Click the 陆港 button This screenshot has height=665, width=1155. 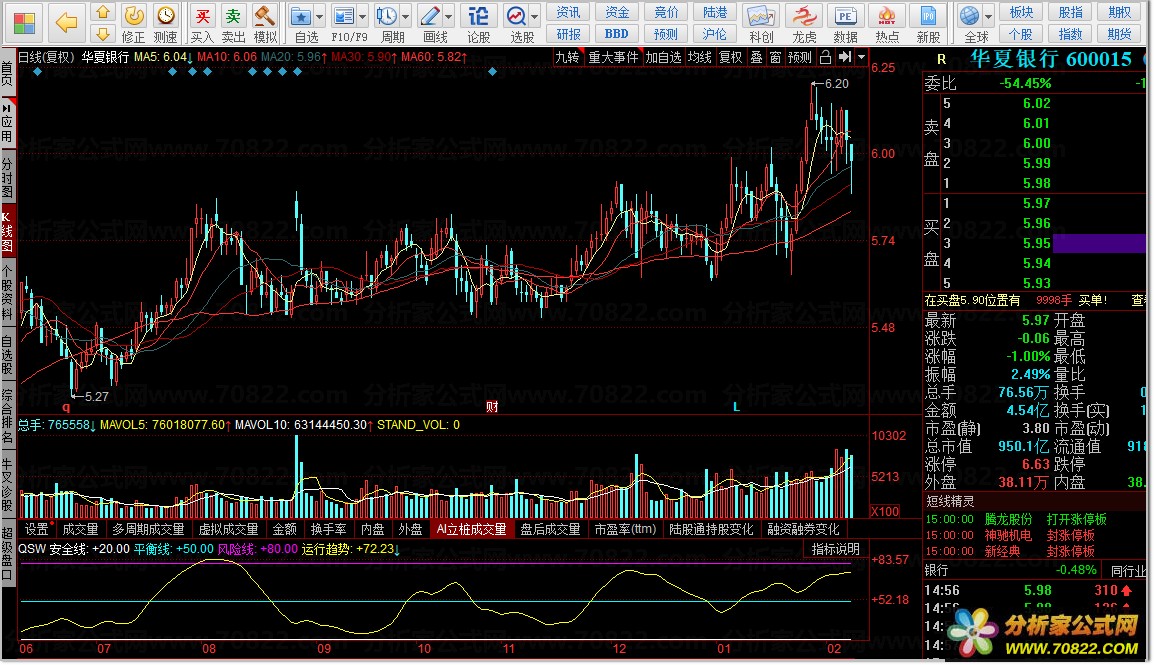715,13
